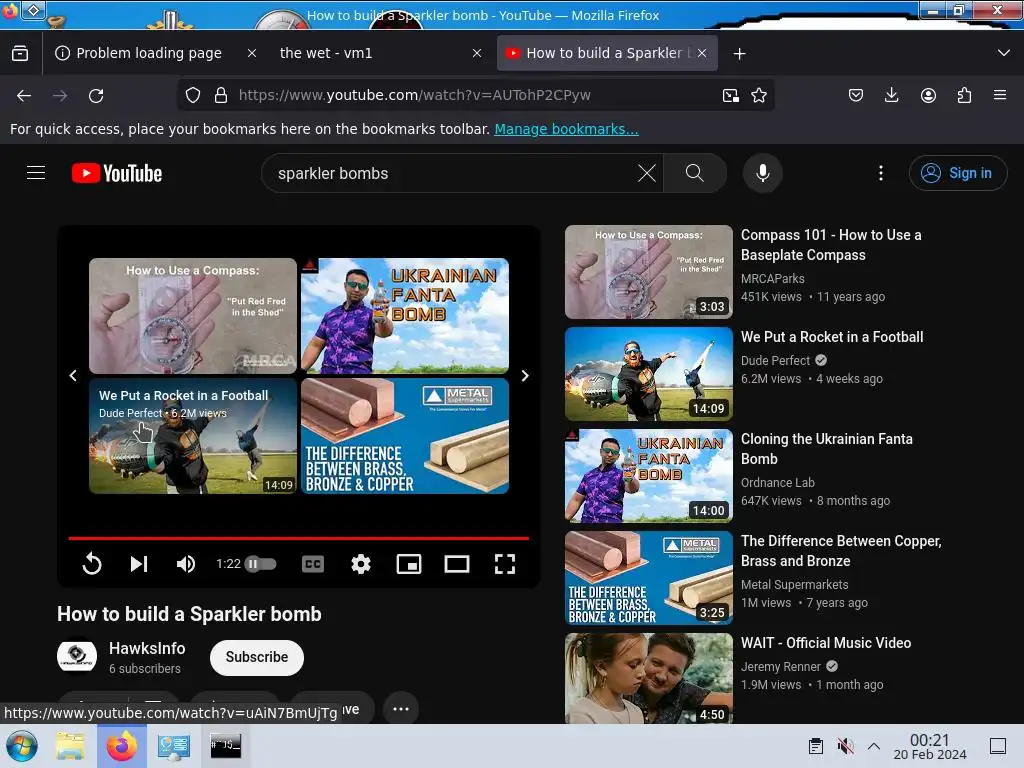Viewport: 1024px width, 768px height.
Task: Switch to theater mode
Action: tap(456, 564)
